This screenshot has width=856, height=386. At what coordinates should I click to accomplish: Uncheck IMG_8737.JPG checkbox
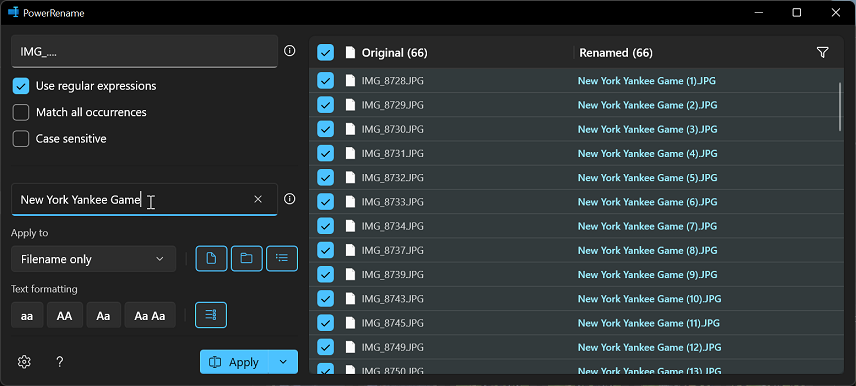(x=325, y=250)
